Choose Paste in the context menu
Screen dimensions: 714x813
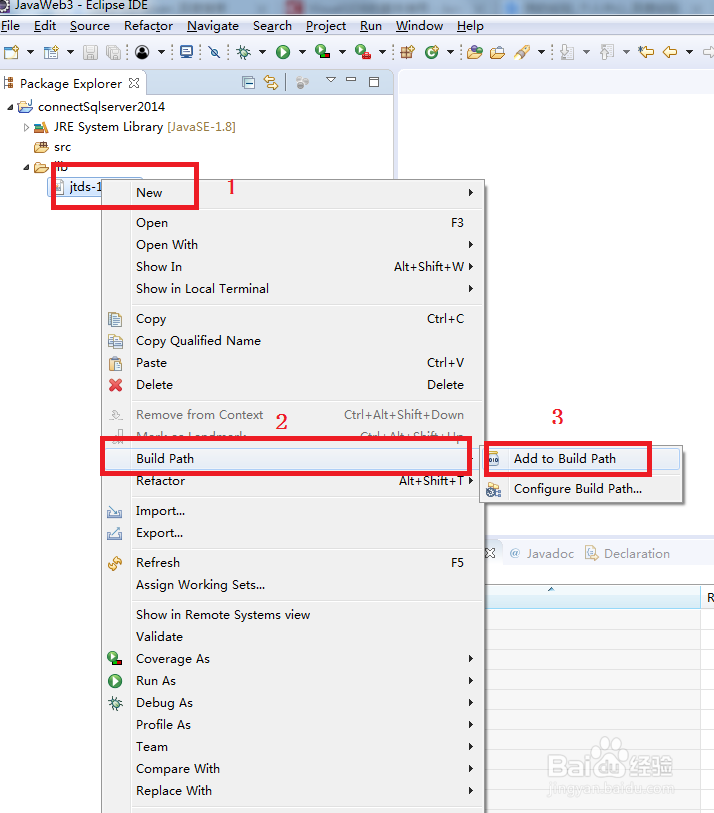tap(293, 363)
